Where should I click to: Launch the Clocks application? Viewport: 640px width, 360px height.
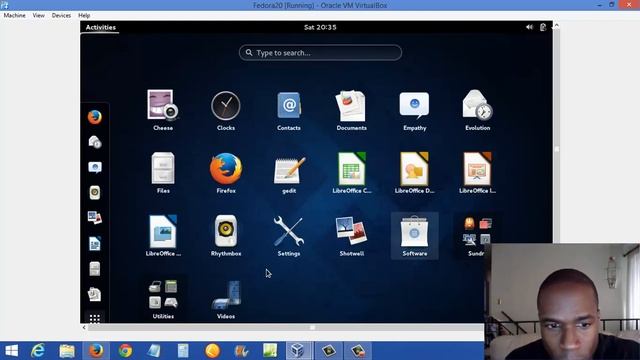[226, 110]
